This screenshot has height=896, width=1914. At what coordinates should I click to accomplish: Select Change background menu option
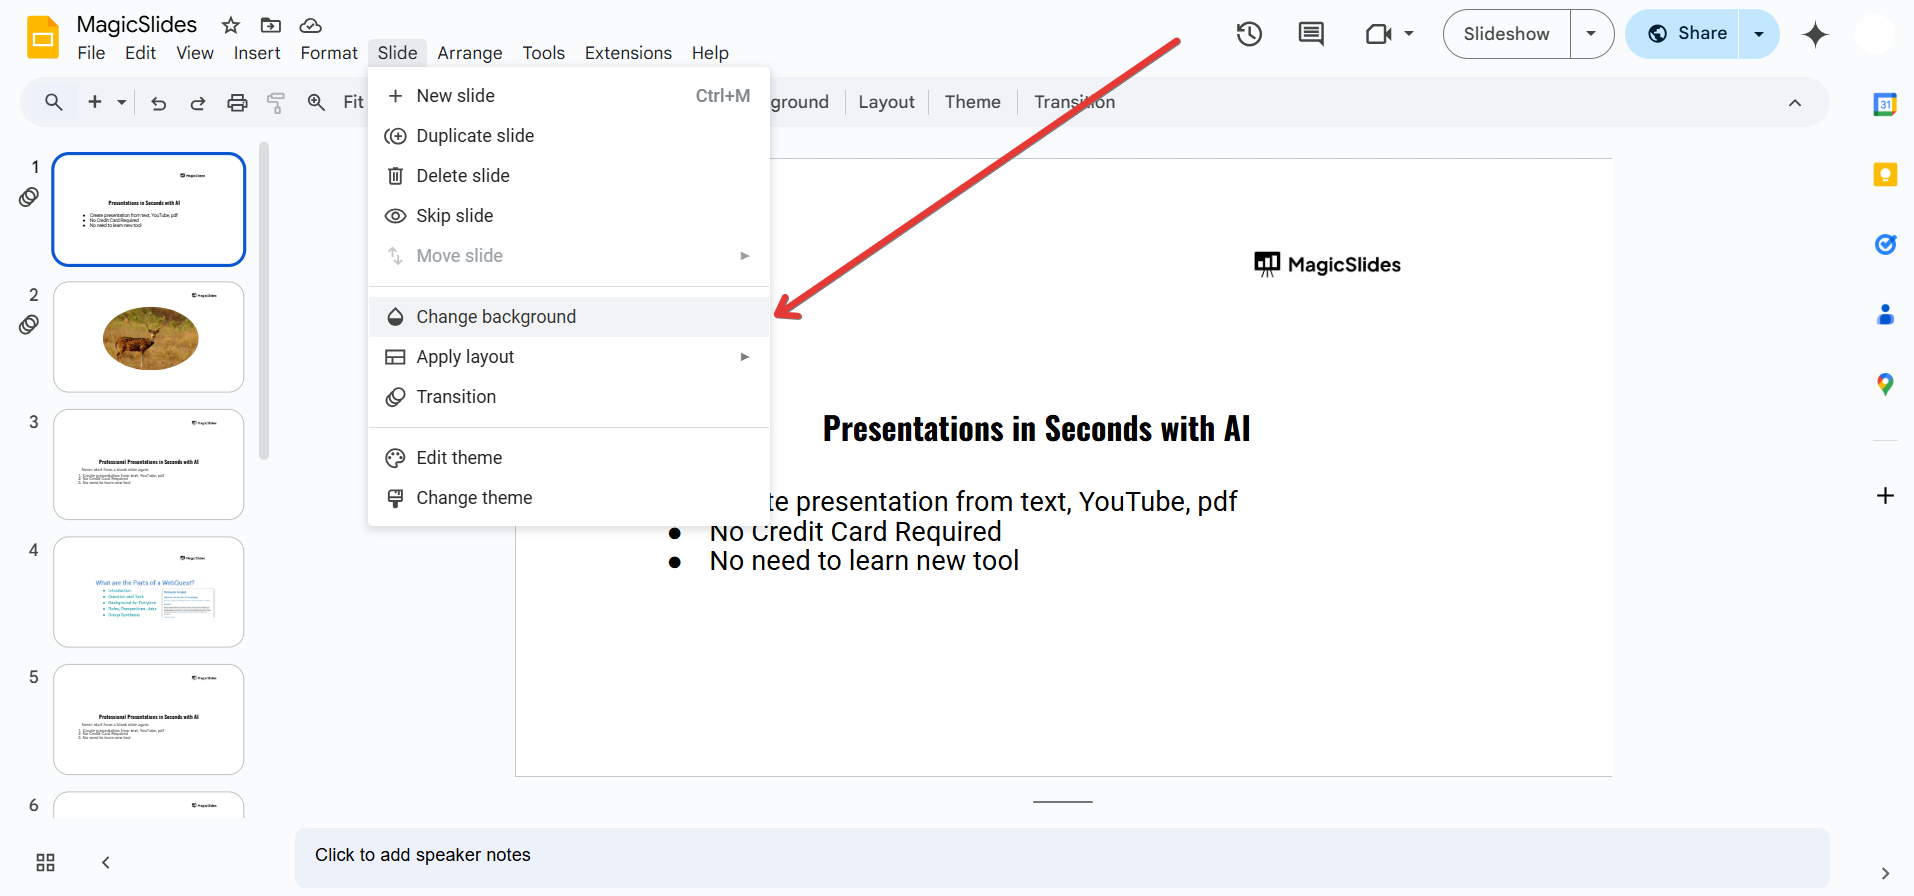click(496, 317)
